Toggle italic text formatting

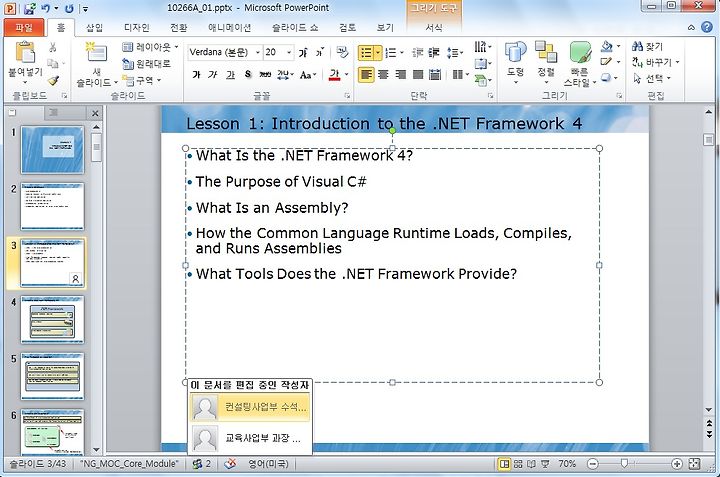coord(213,74)
